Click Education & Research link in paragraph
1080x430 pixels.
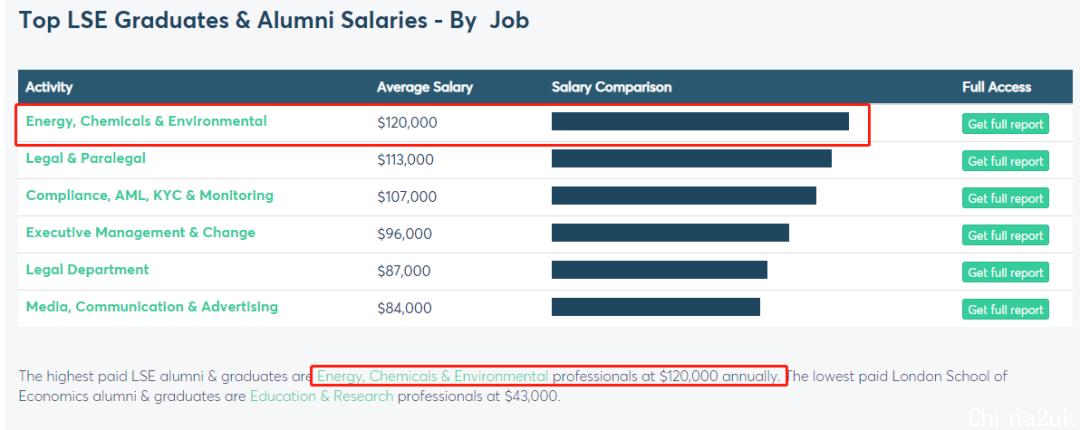pos(322,396)
